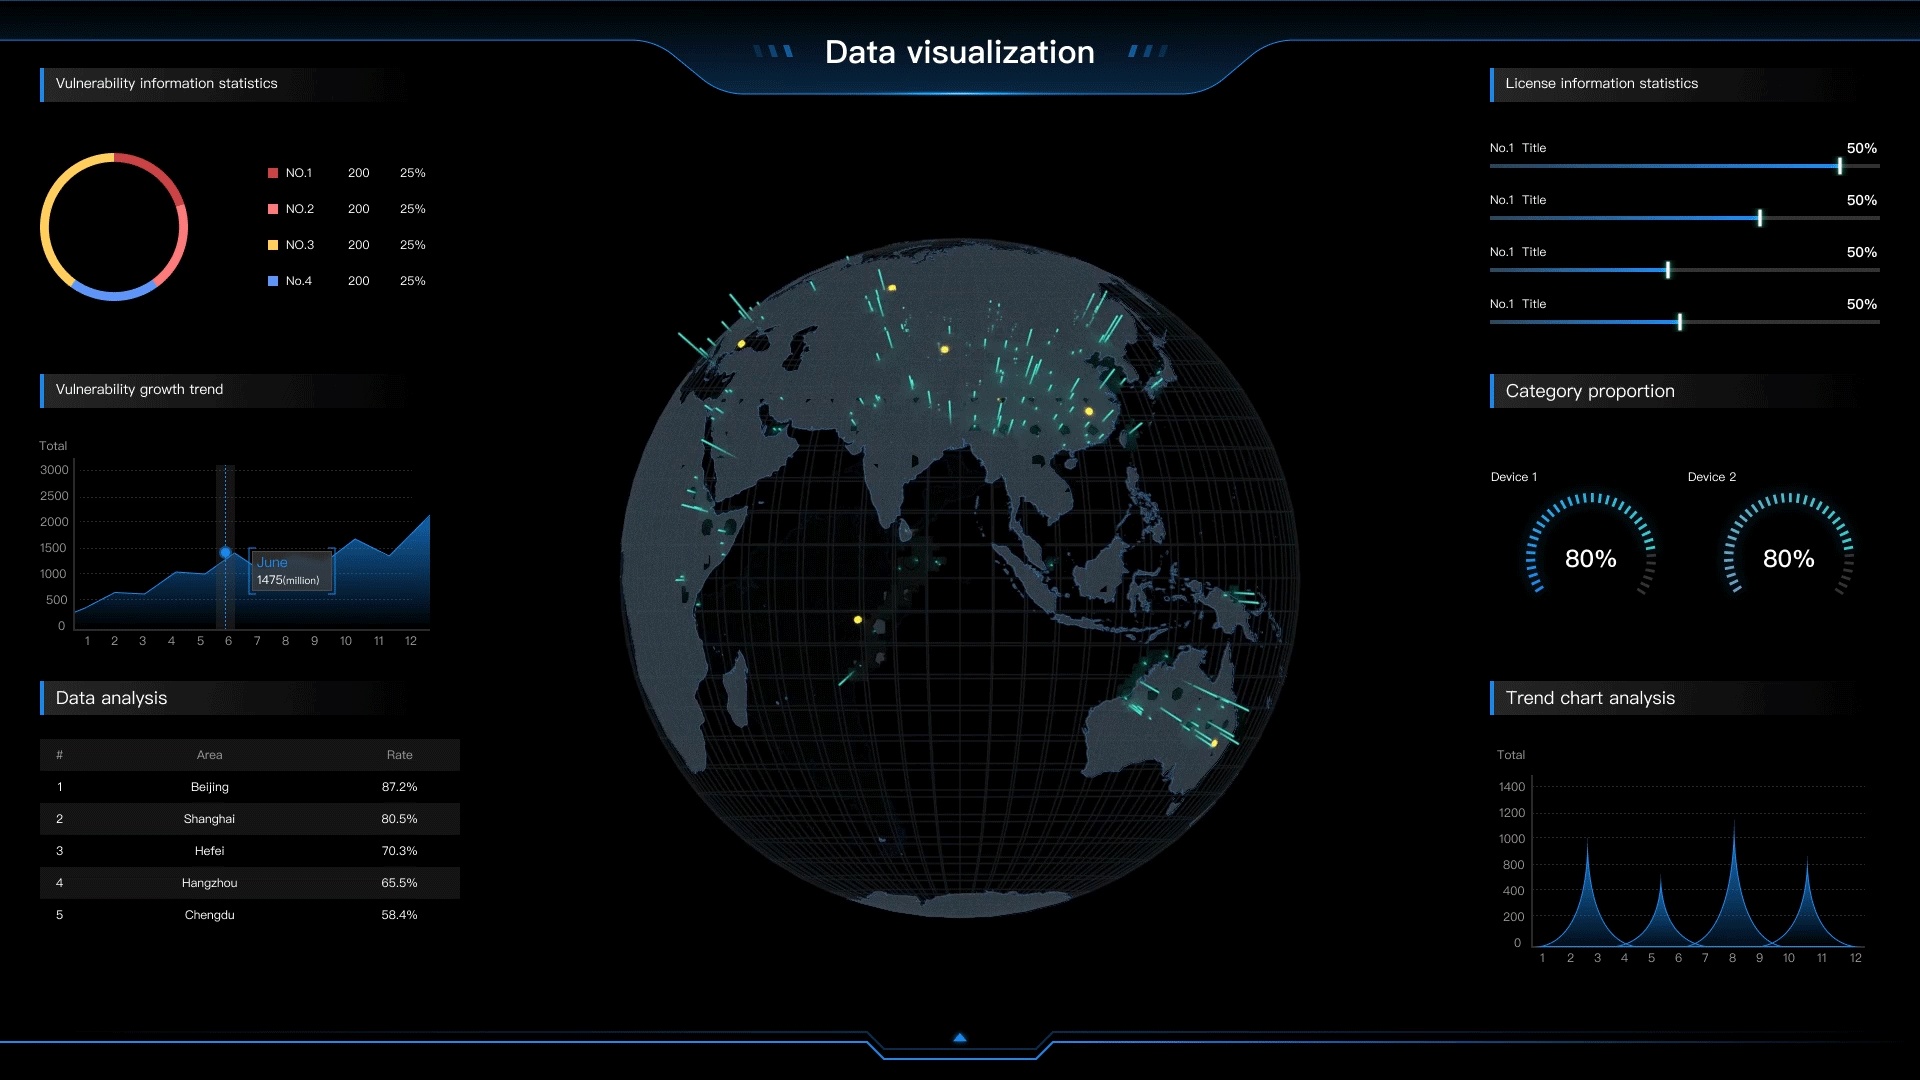Click the first license slider handle
Viewport: 1920px width, 1080px height.
1840,166
